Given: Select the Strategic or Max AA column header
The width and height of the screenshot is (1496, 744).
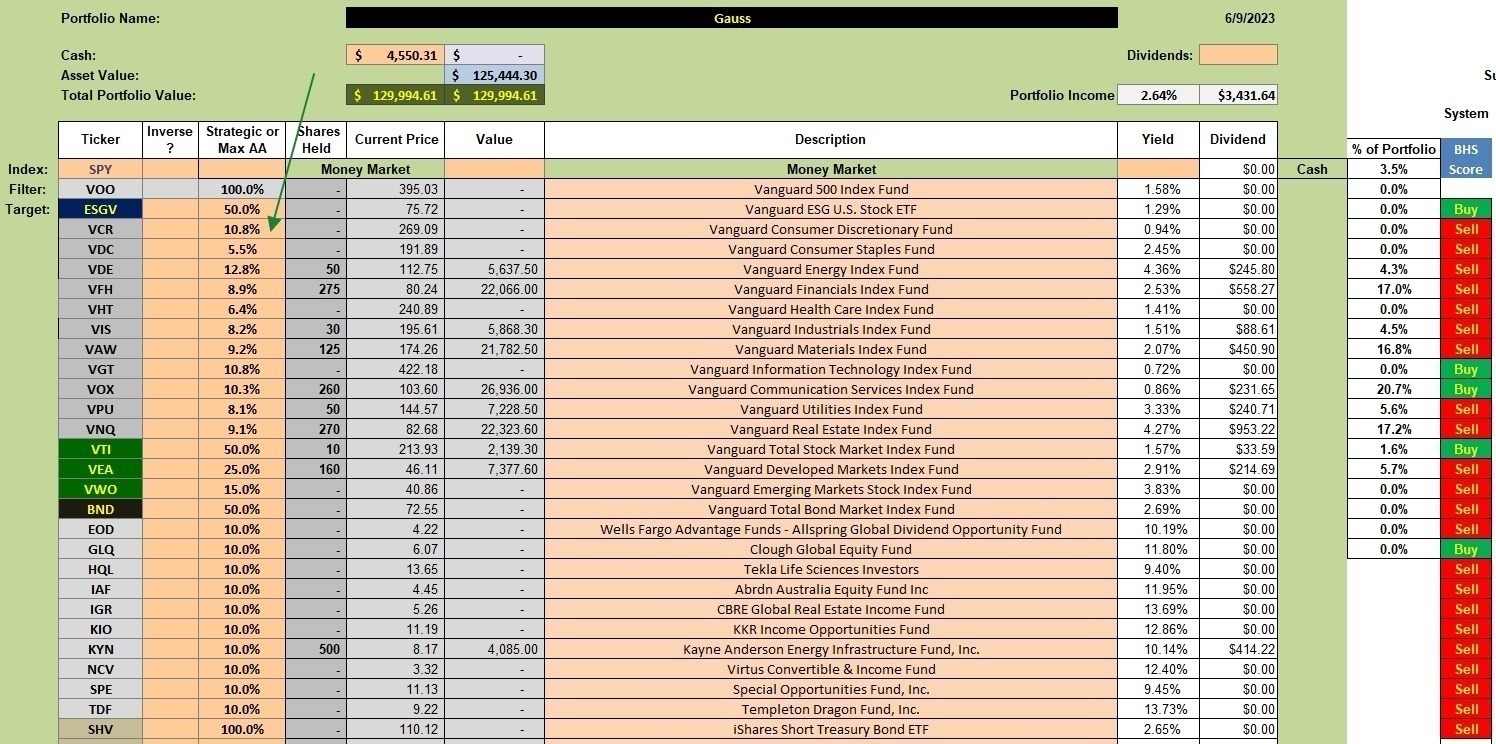Looking at the screenshot, I should click(x=242, y=139).
